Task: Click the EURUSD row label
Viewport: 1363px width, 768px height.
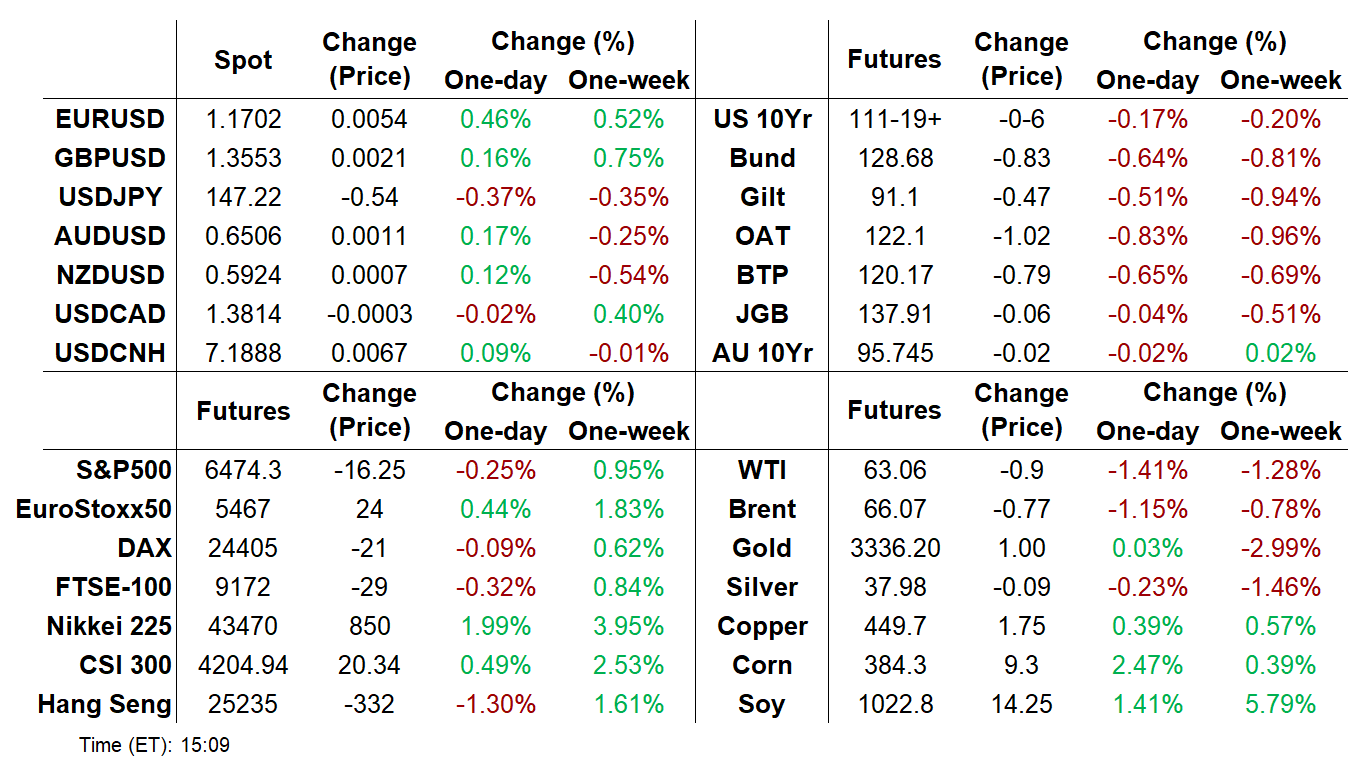Action: 110,120
